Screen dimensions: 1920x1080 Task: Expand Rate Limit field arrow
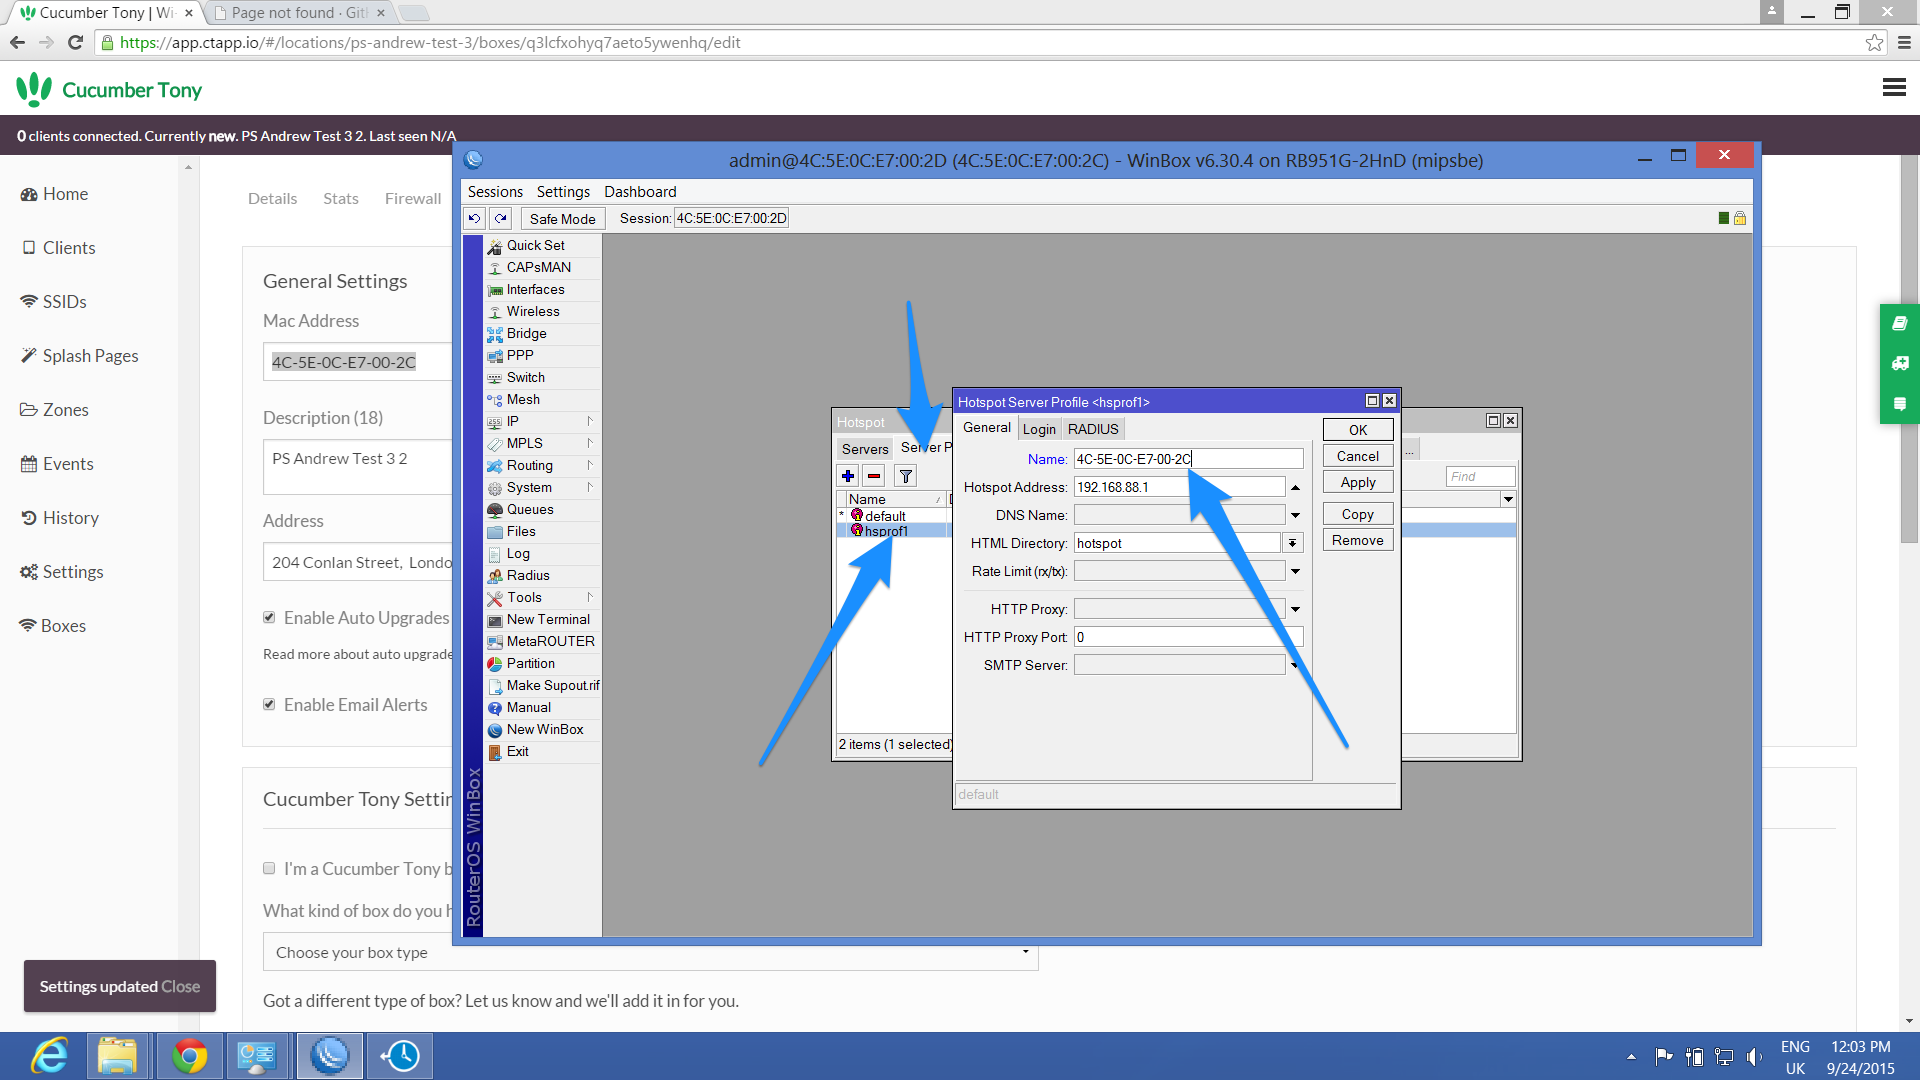tap(1295, 571)
